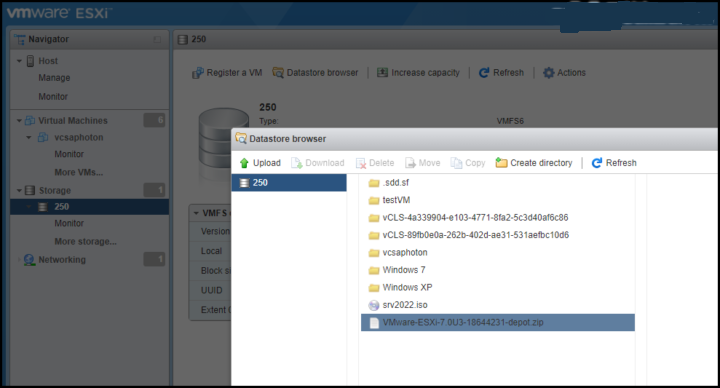
Task: Open Monitor under vcsaphoton
Action: [69, 154]
